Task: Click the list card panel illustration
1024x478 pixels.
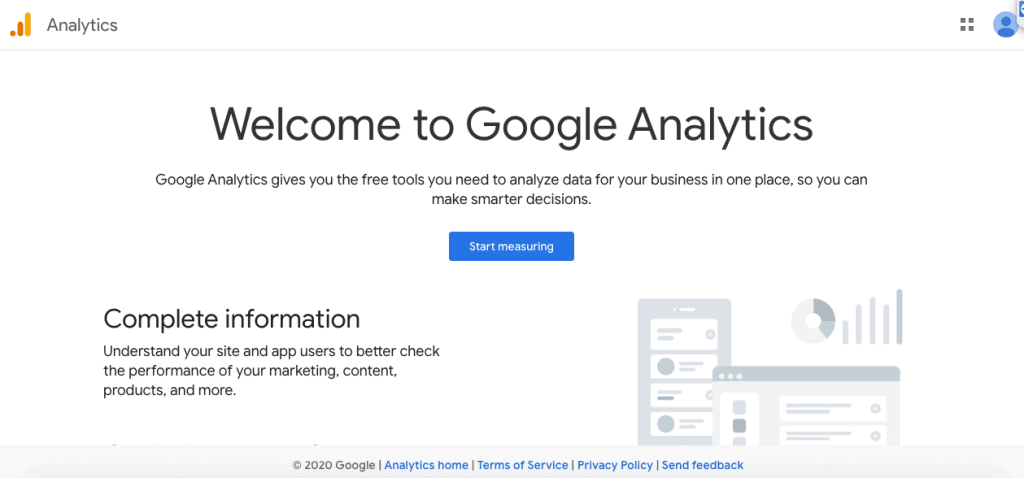Action: pos(683,365)
